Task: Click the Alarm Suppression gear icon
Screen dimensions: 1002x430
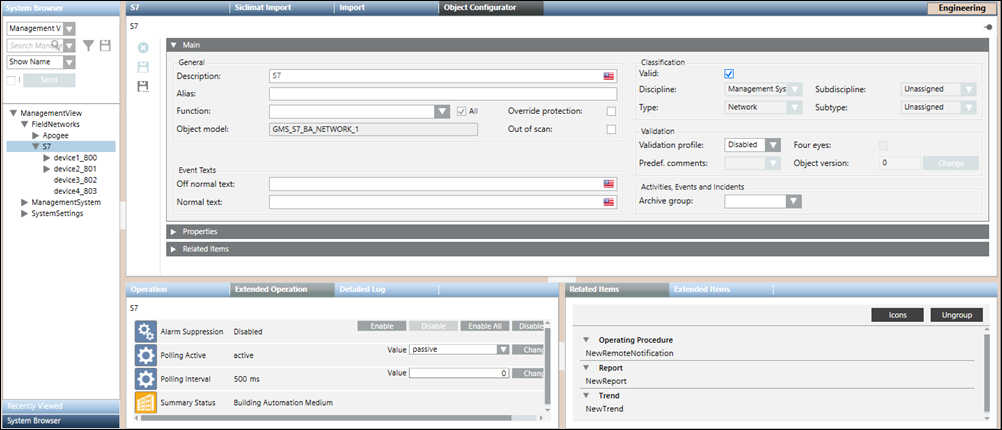Action: click(146, 331)
